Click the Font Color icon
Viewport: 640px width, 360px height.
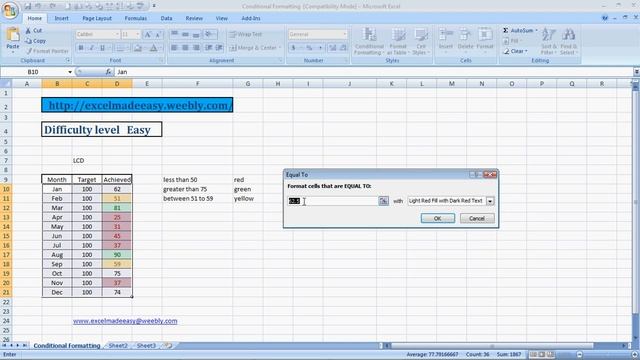tap(153, 48)
